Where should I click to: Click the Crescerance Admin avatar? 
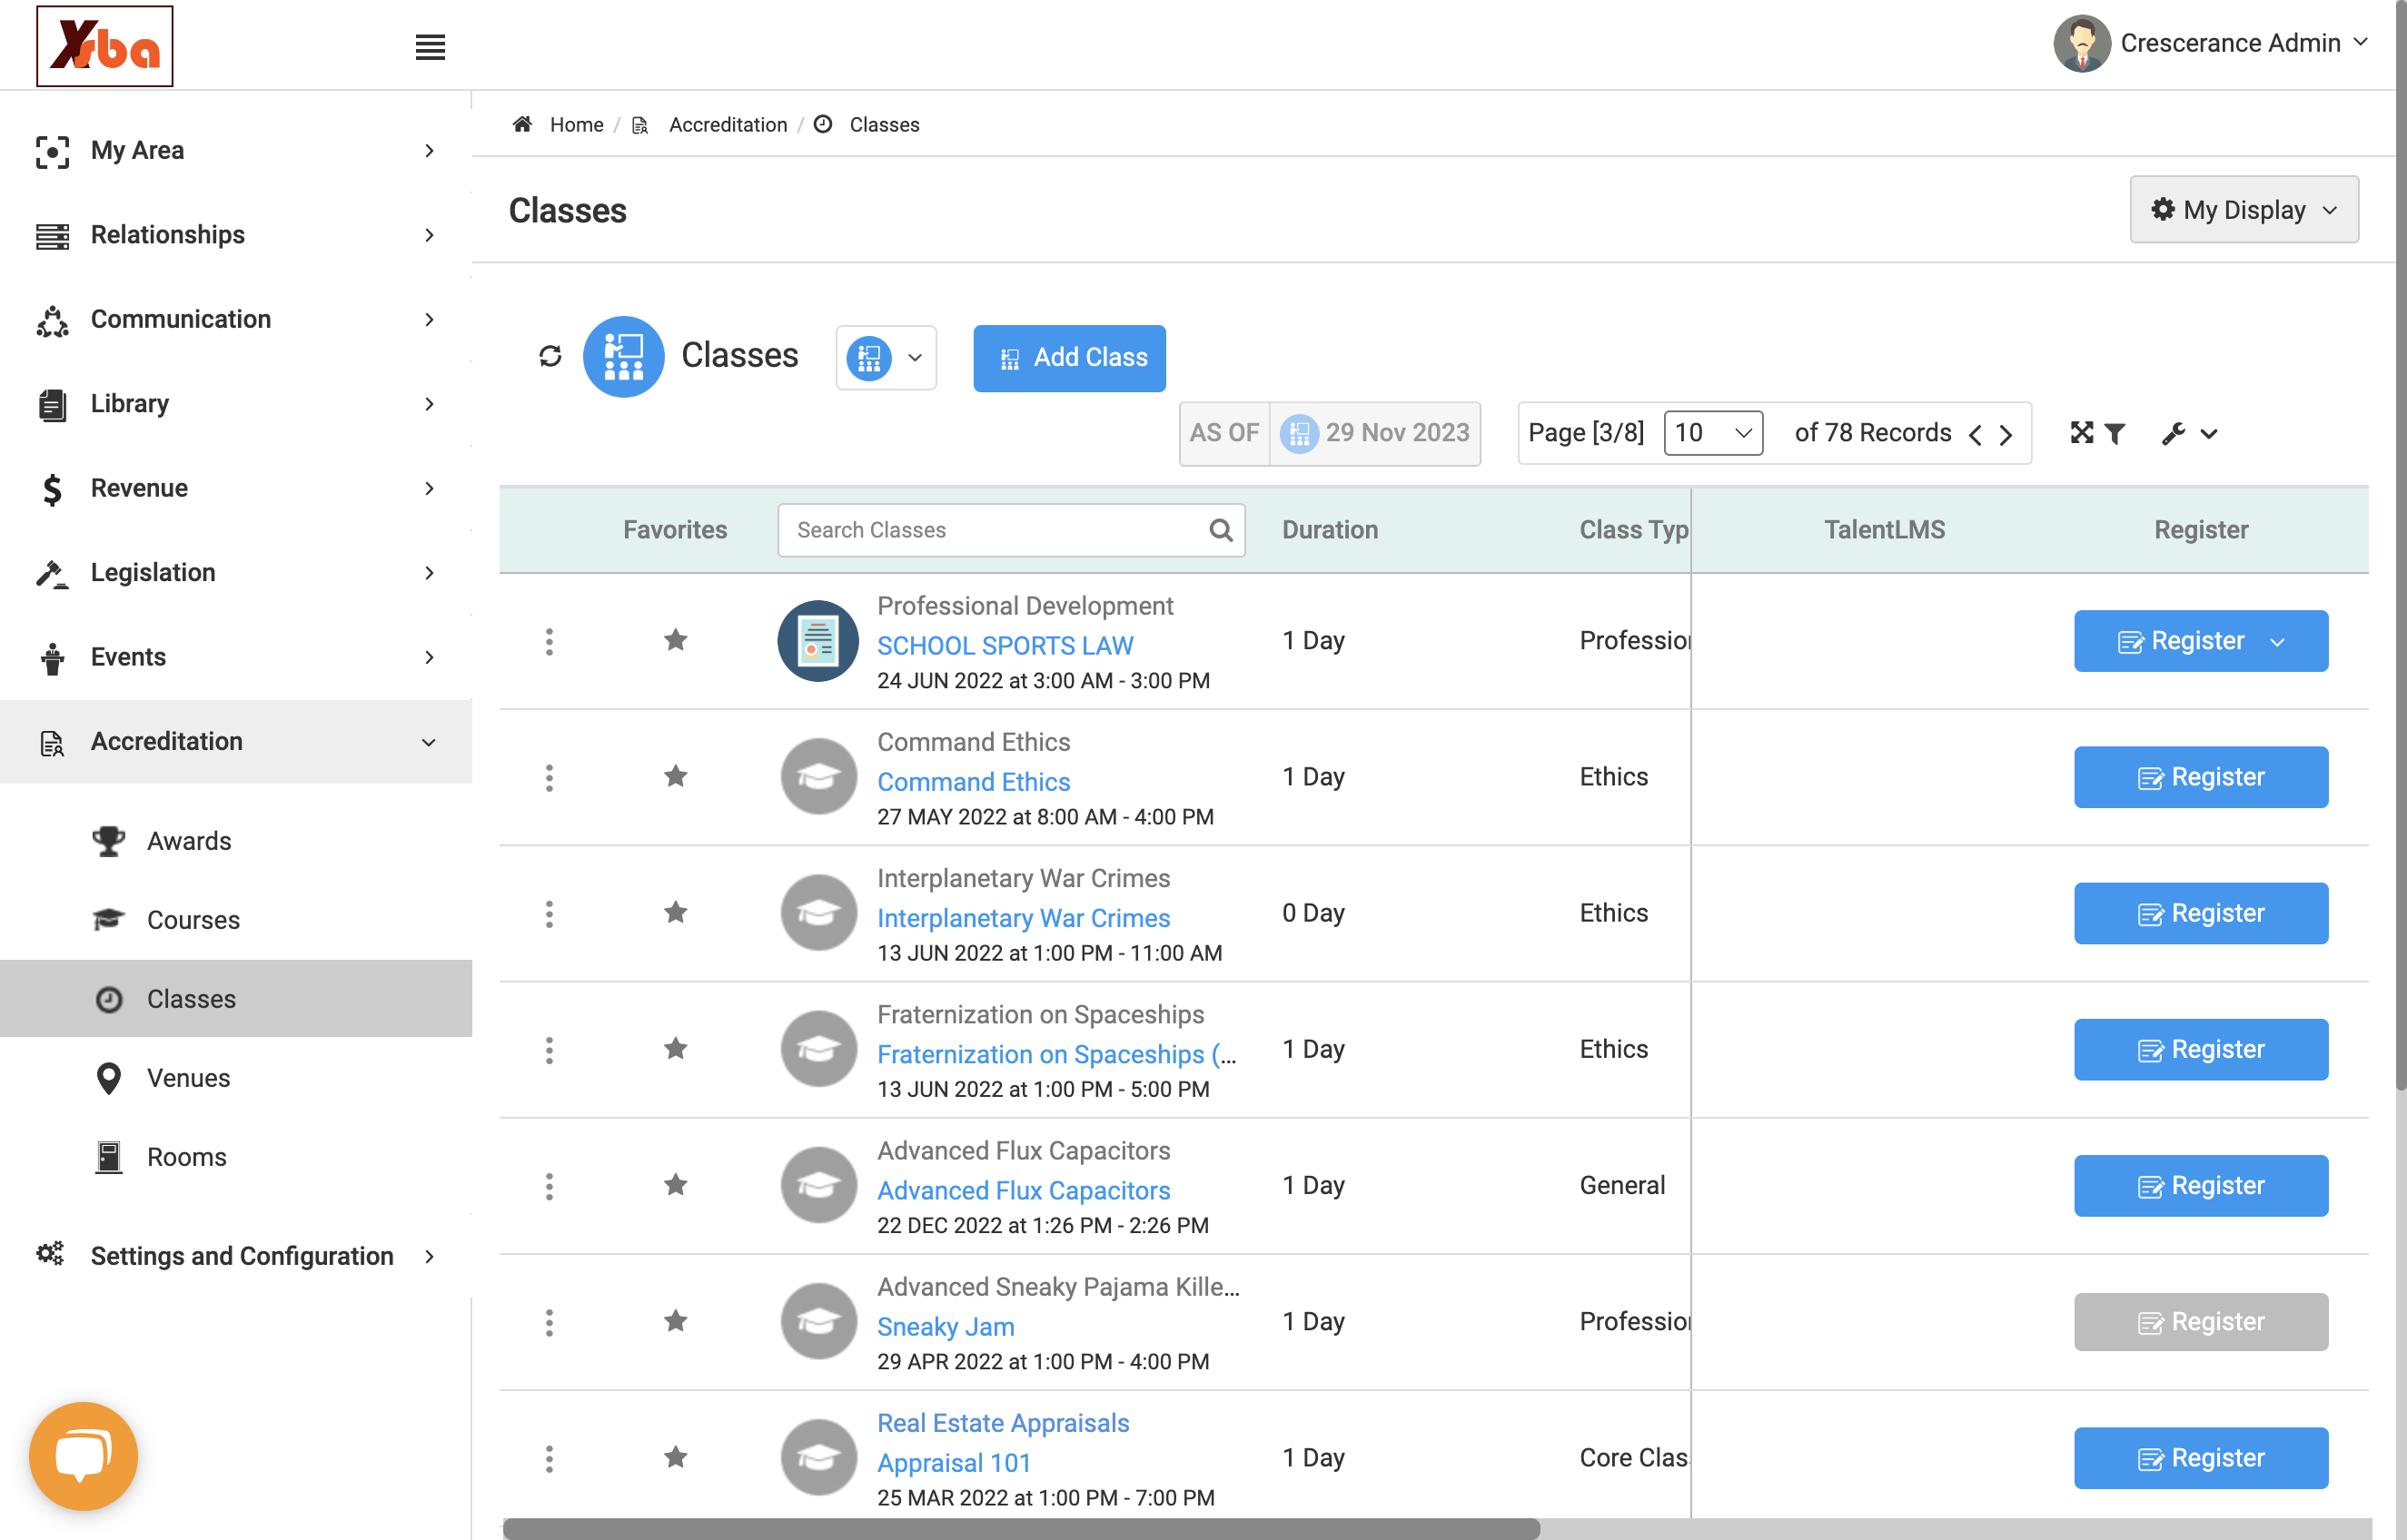click(2082, 43)
